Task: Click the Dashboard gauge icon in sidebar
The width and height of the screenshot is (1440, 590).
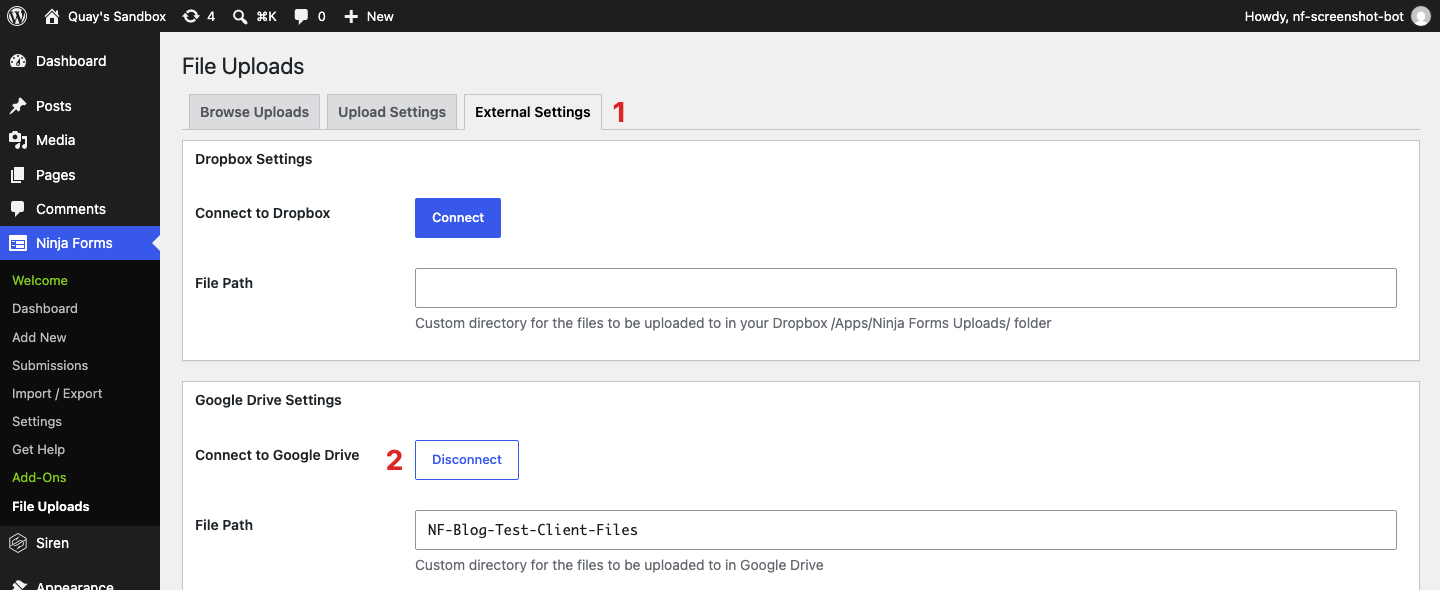Action: click(18, 61)
